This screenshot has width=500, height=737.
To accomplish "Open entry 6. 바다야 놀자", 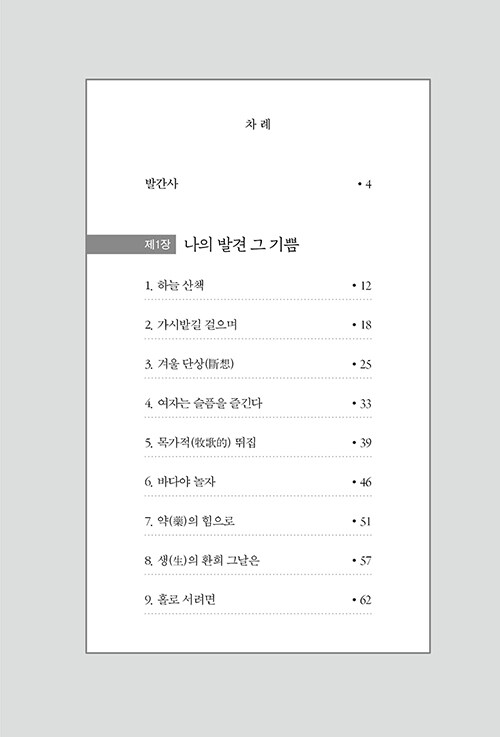I will (180, 482).
